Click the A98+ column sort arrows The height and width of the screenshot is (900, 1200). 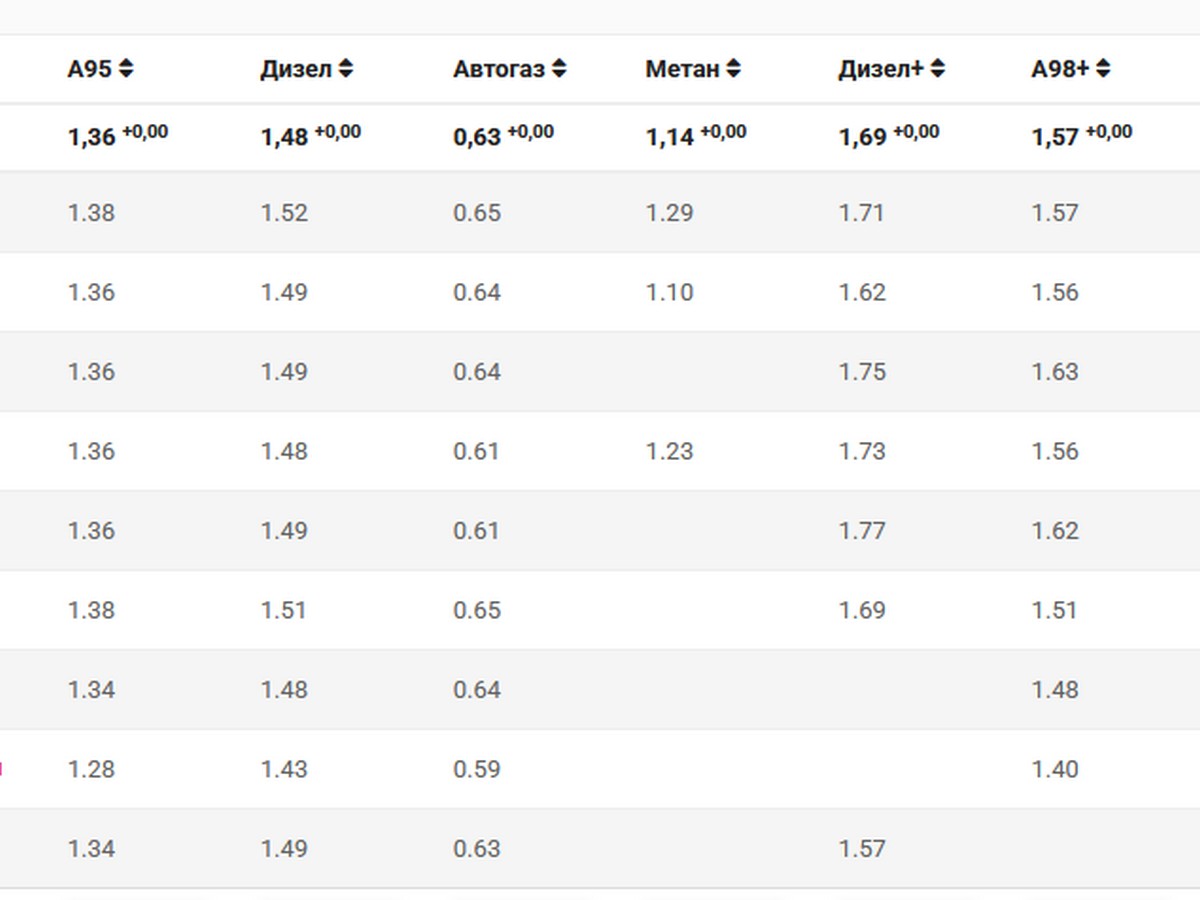click(1103, 69)
